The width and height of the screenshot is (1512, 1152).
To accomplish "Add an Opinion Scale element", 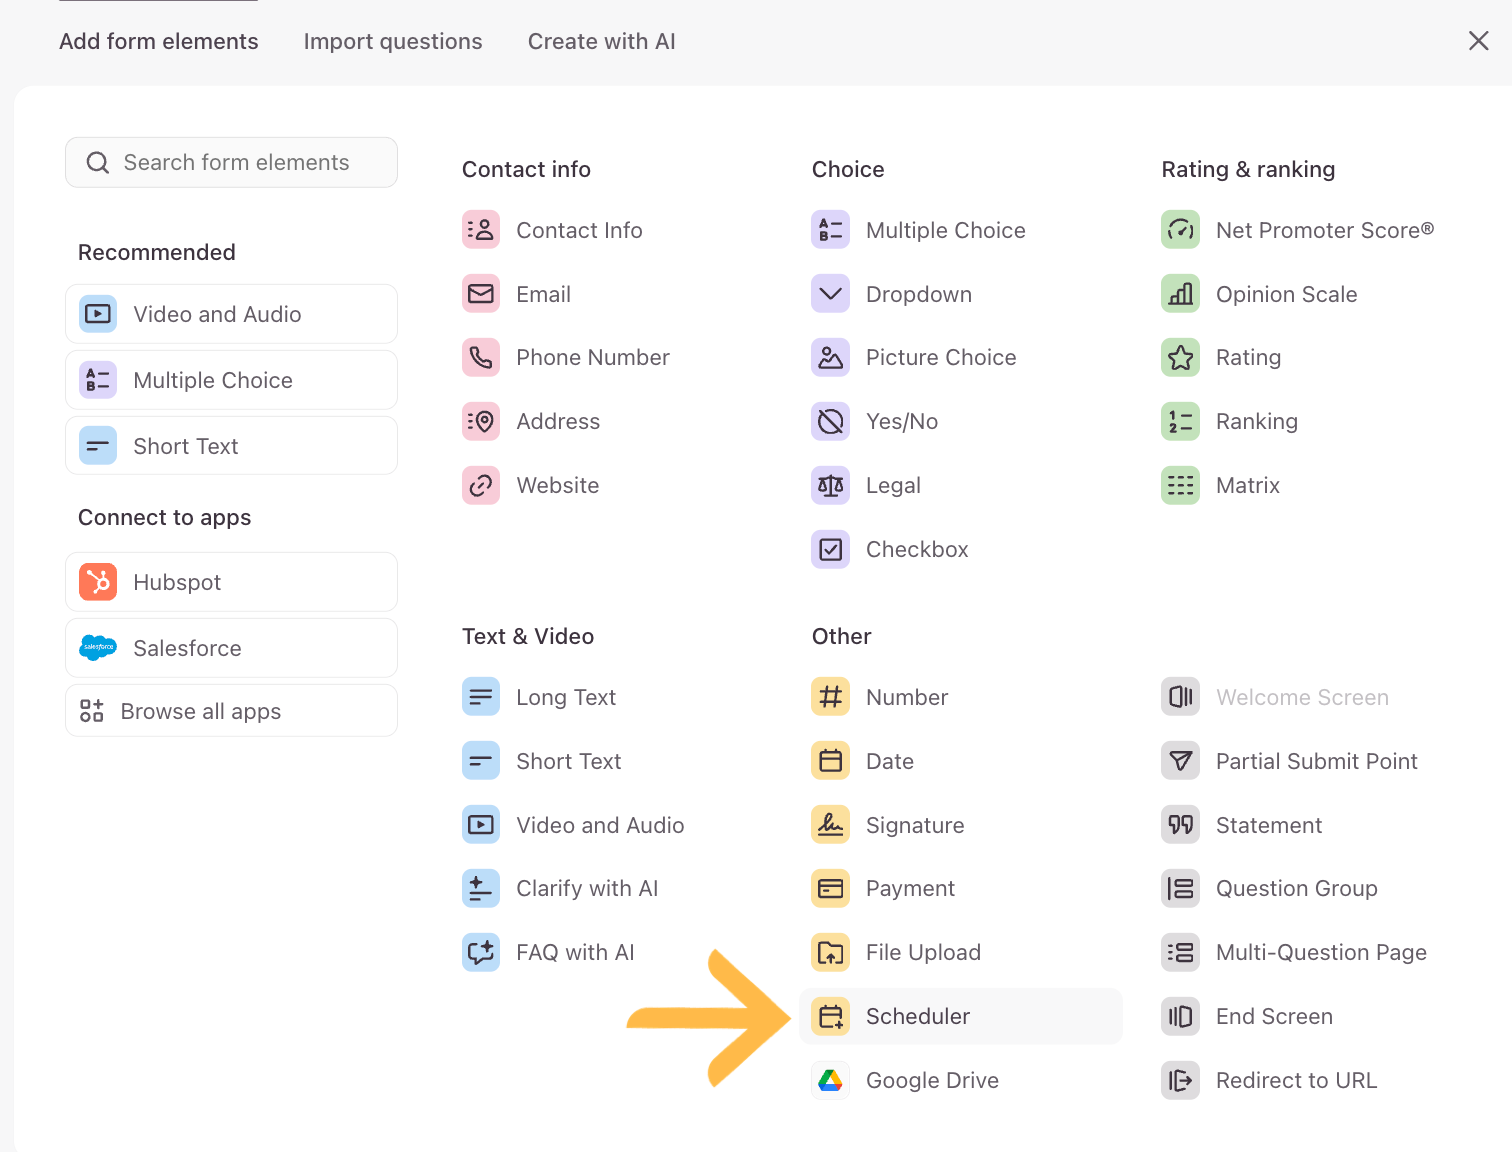I will coord(1285,294).
